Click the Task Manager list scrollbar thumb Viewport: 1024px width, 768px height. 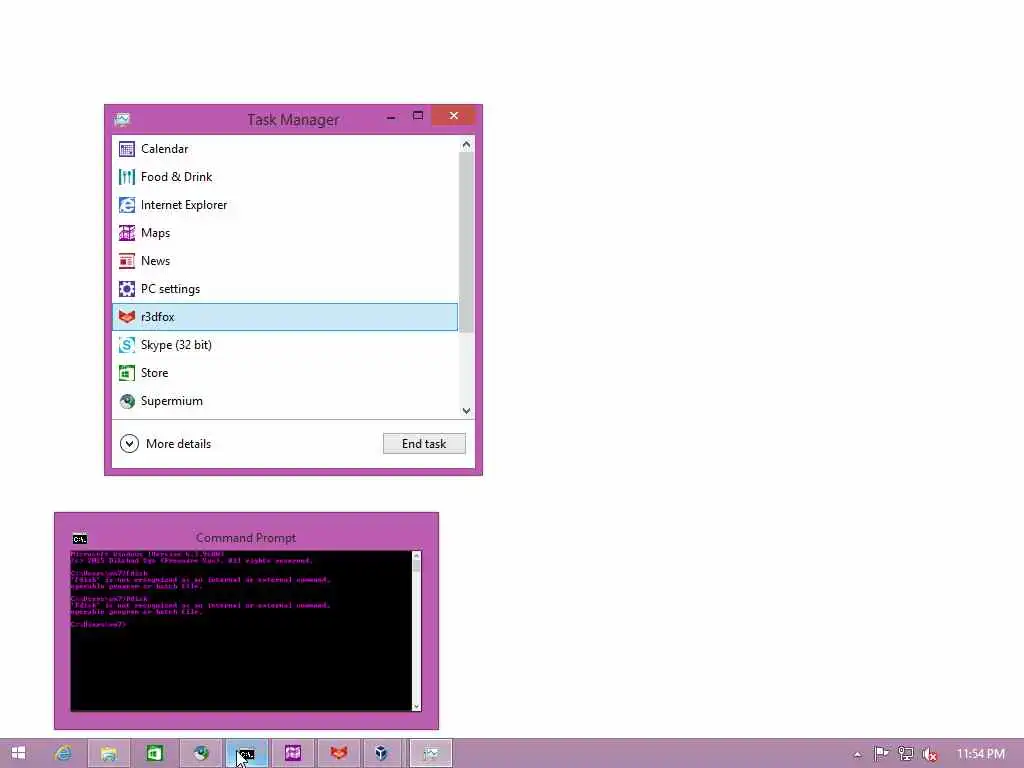(x=466, y=242)
